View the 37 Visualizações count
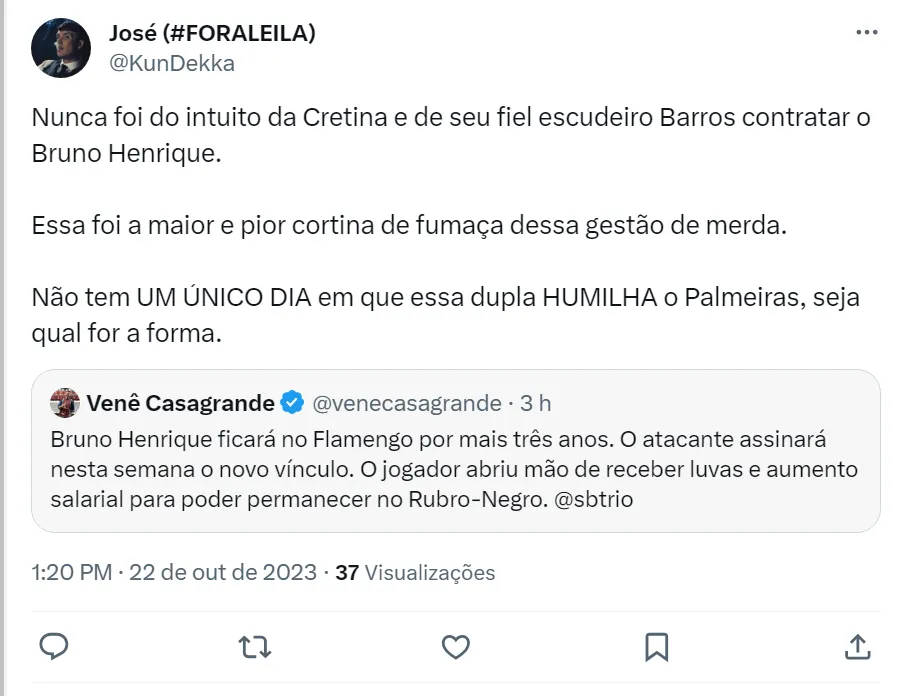The image size is (903, 696). (416, 573)
